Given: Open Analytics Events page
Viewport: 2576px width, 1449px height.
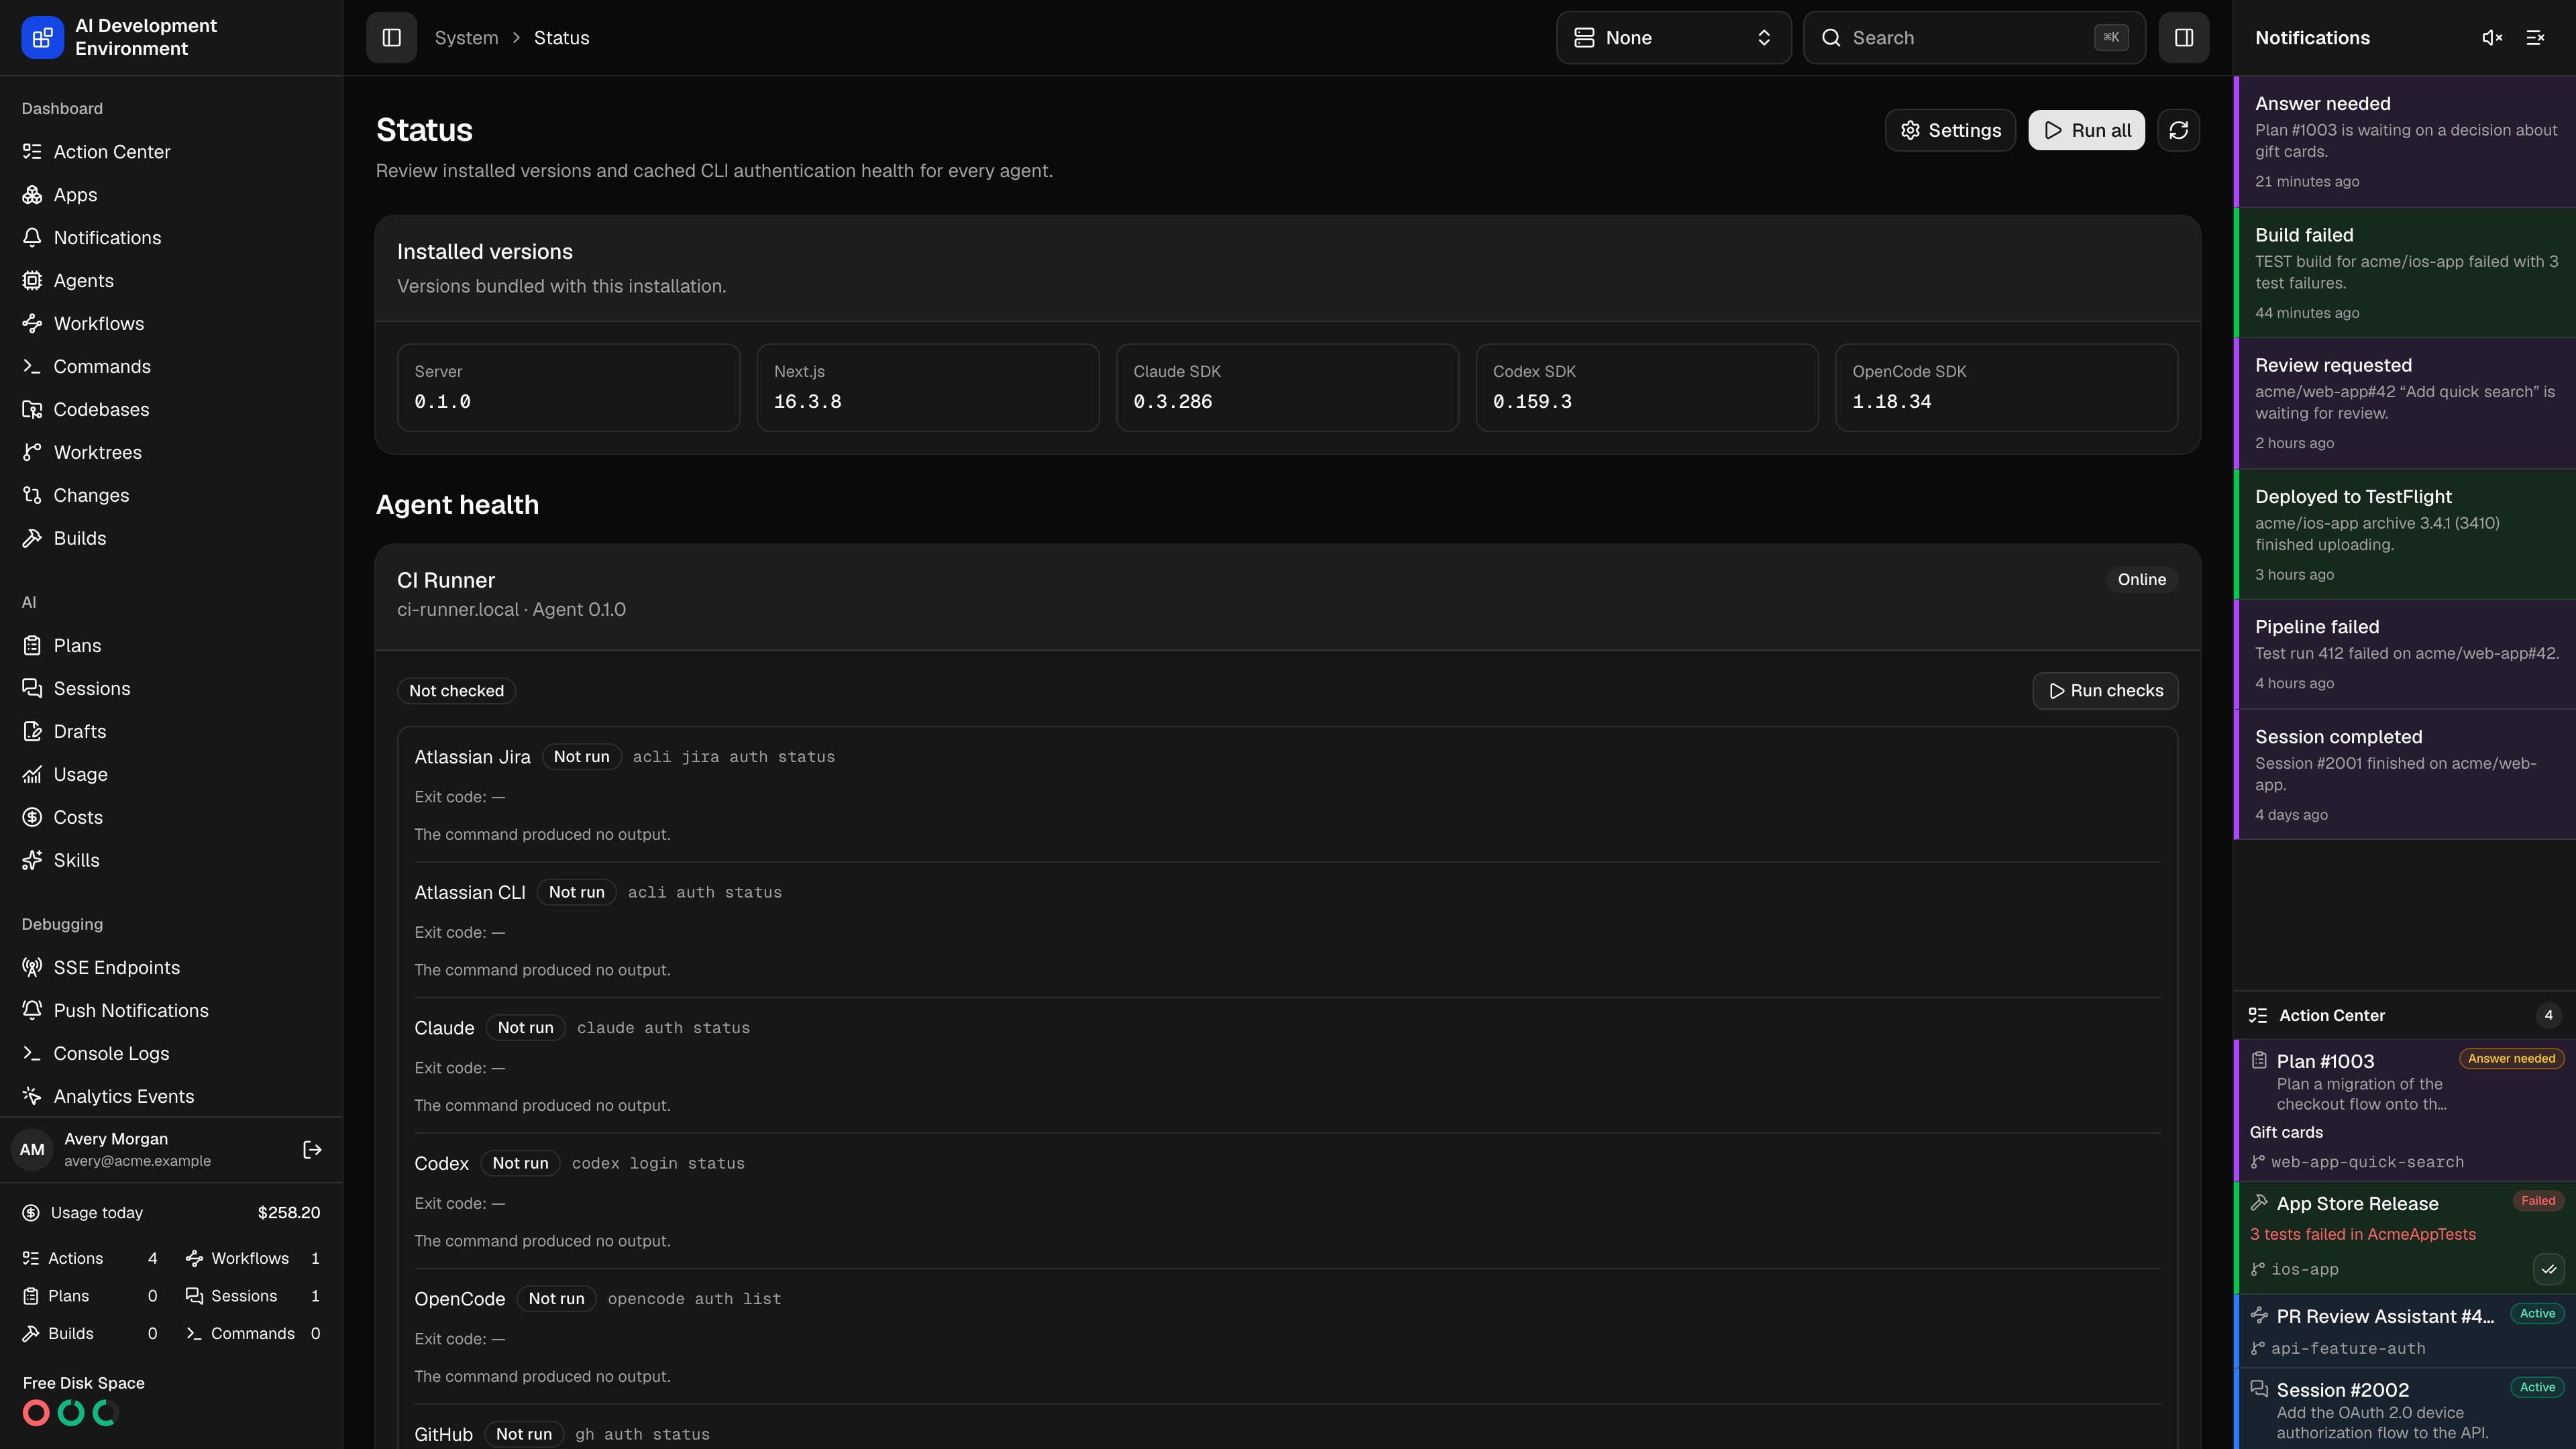Looking at the screenshot, I should coord(171,1097).
